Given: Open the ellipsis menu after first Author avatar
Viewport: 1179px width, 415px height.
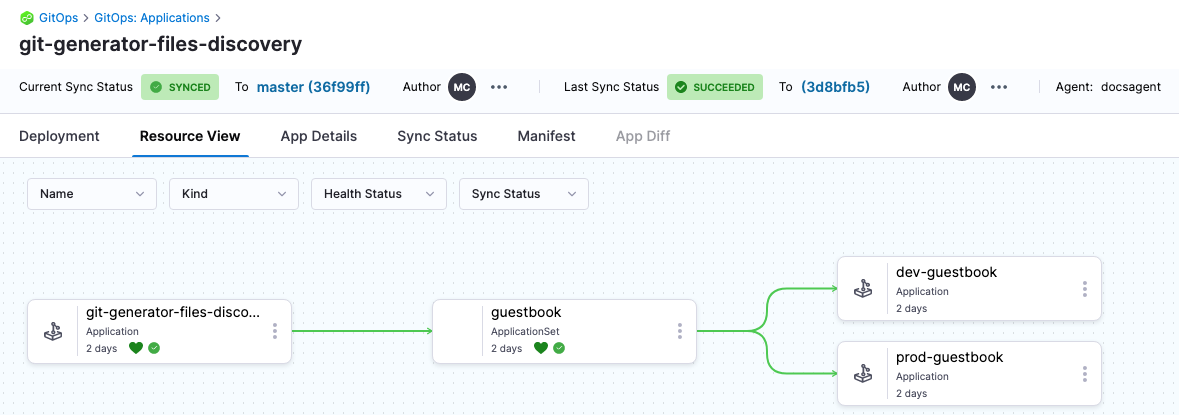Looking at the screenshot, I should tap(499, 87).
